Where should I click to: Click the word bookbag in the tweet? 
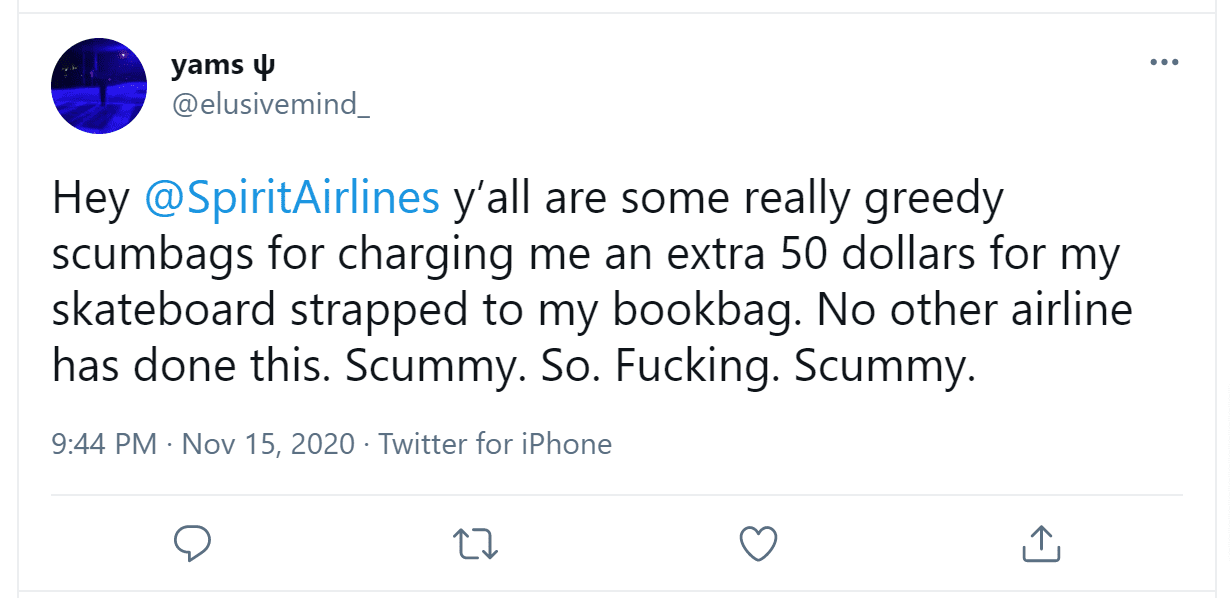(704, 311)
